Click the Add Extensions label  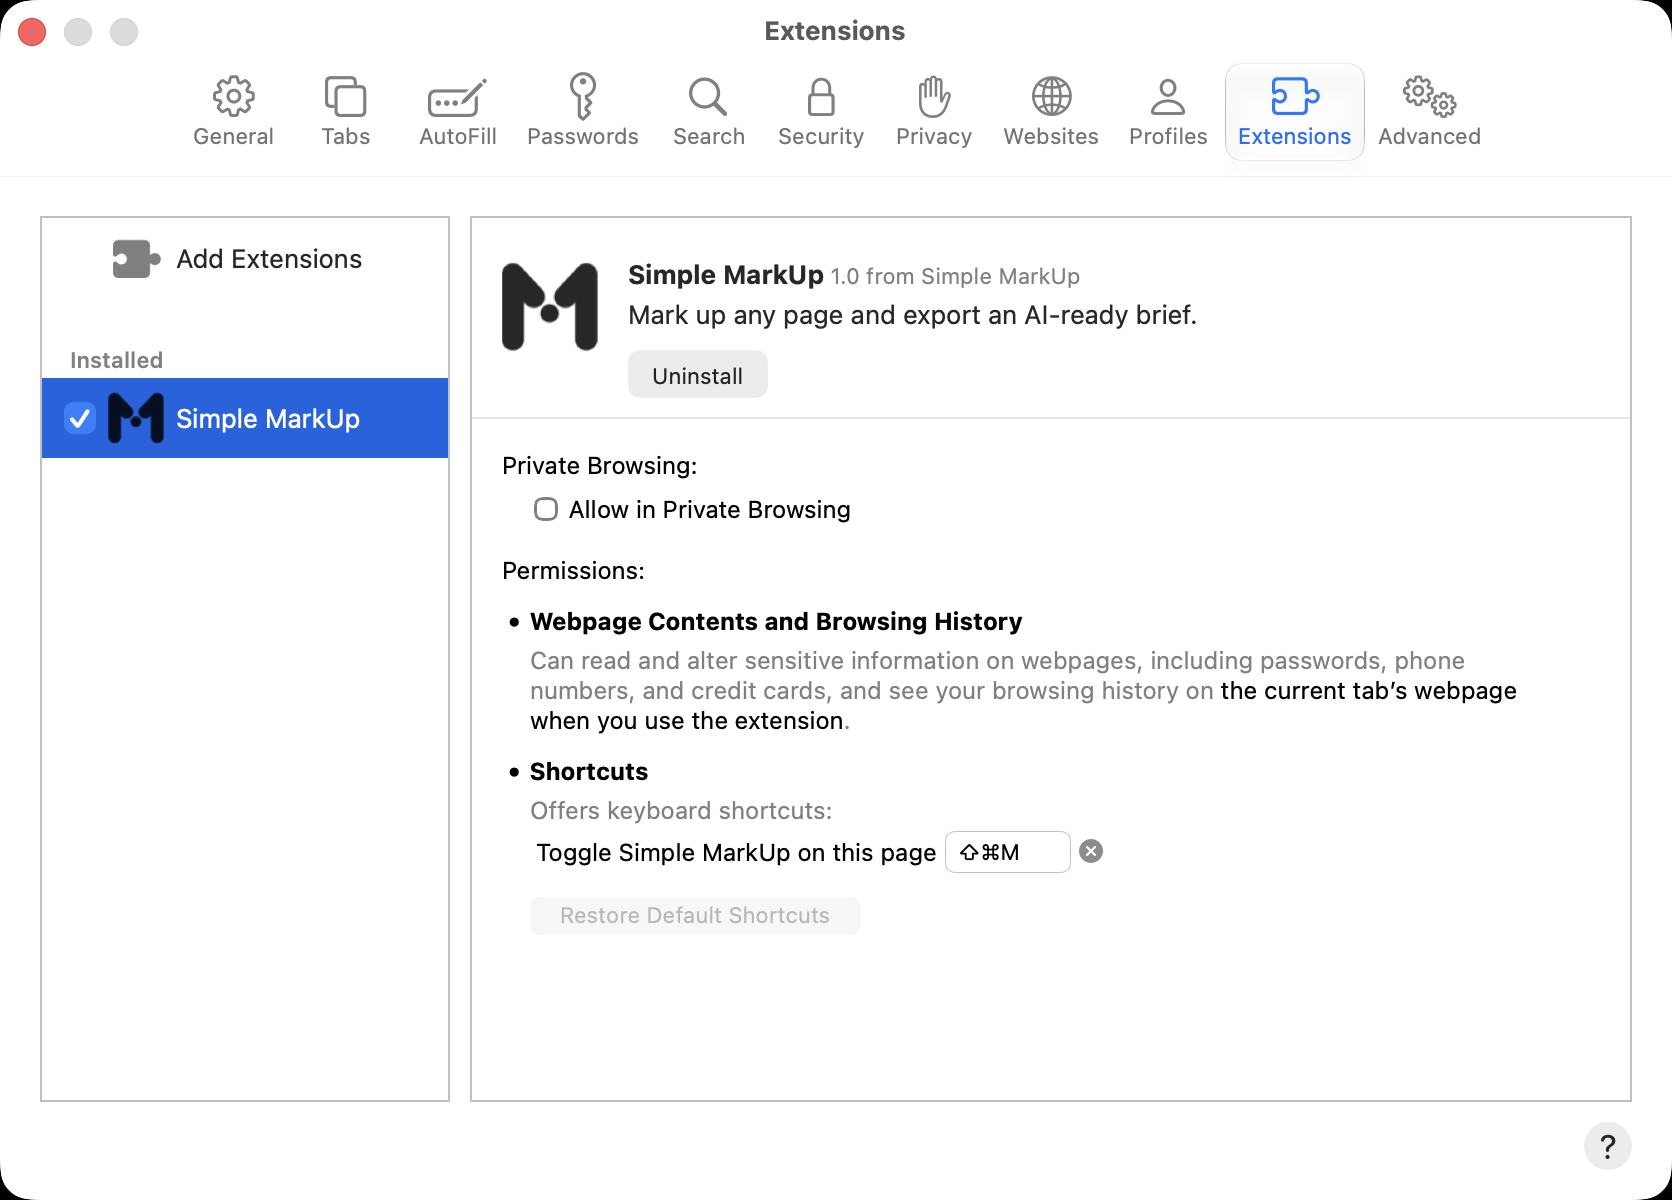tap(269, 259)
